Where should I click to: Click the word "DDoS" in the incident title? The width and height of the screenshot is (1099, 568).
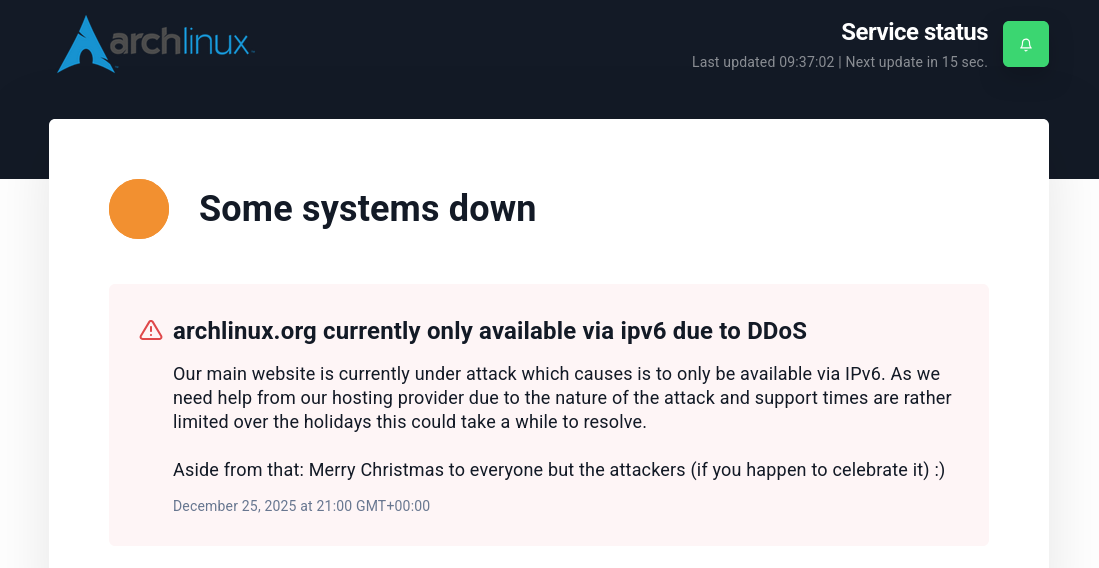coord(777,331)
